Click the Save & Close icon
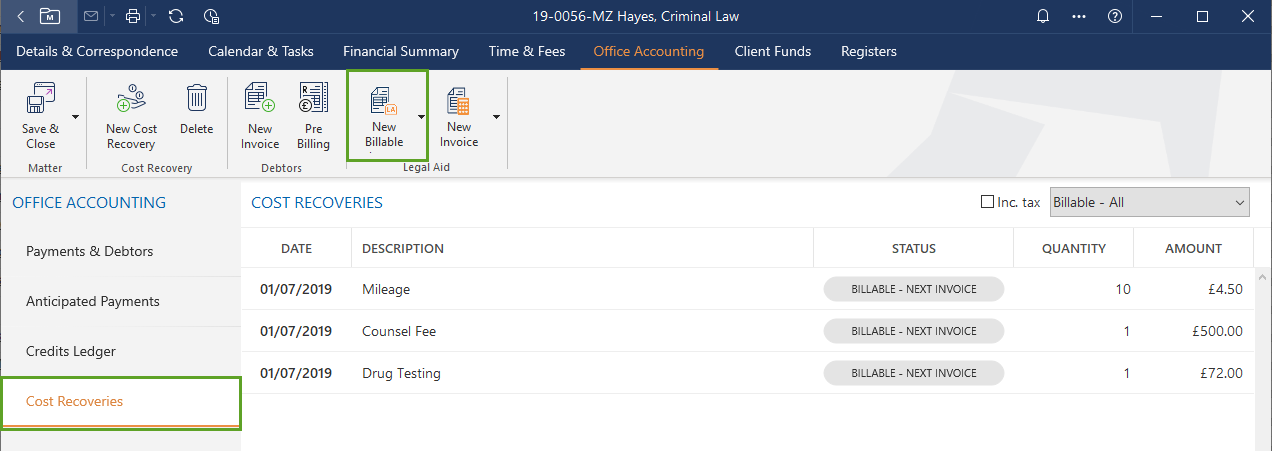The image size is (1272, 451). (x=40, y=101)
